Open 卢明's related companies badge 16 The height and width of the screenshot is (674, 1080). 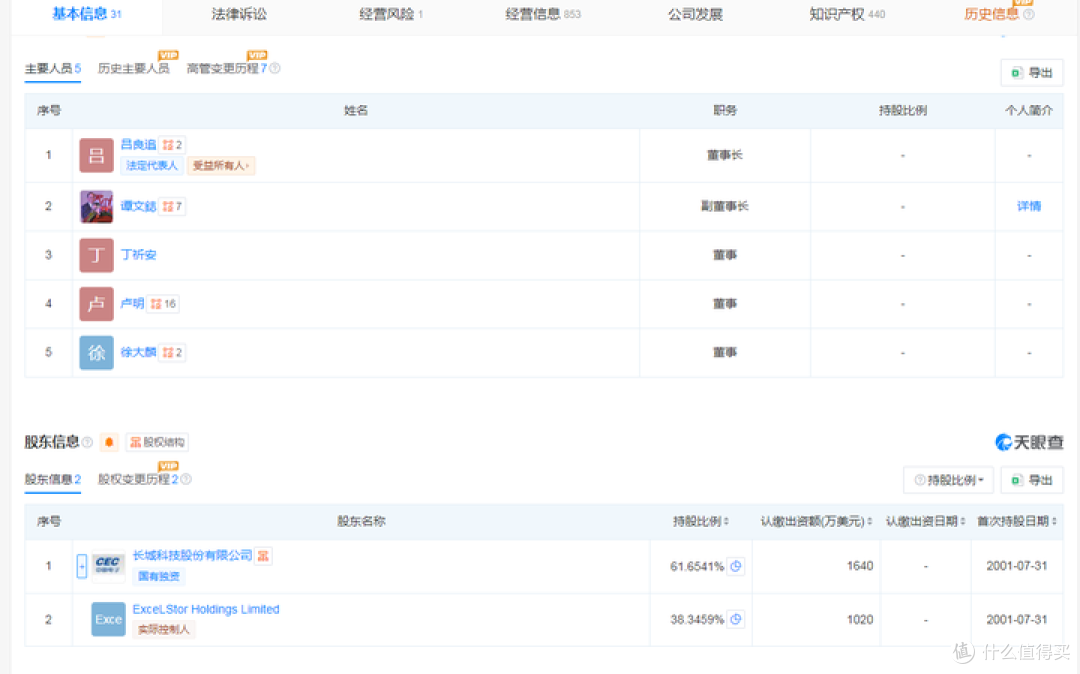click(x=164, y=304)
